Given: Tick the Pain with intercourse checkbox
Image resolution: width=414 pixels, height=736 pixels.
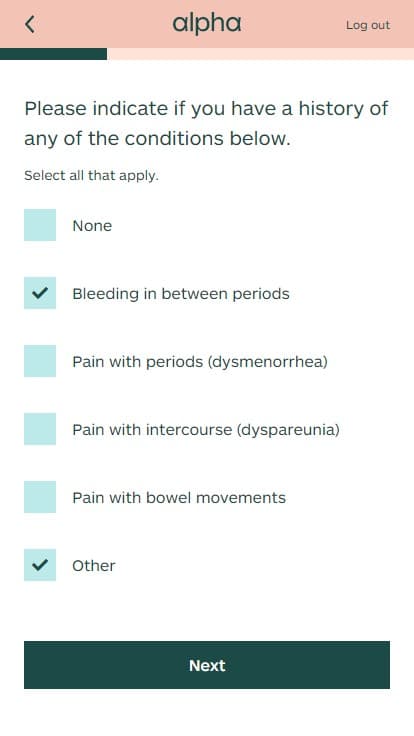Looking at the screenshot, I should pos(40,429).
